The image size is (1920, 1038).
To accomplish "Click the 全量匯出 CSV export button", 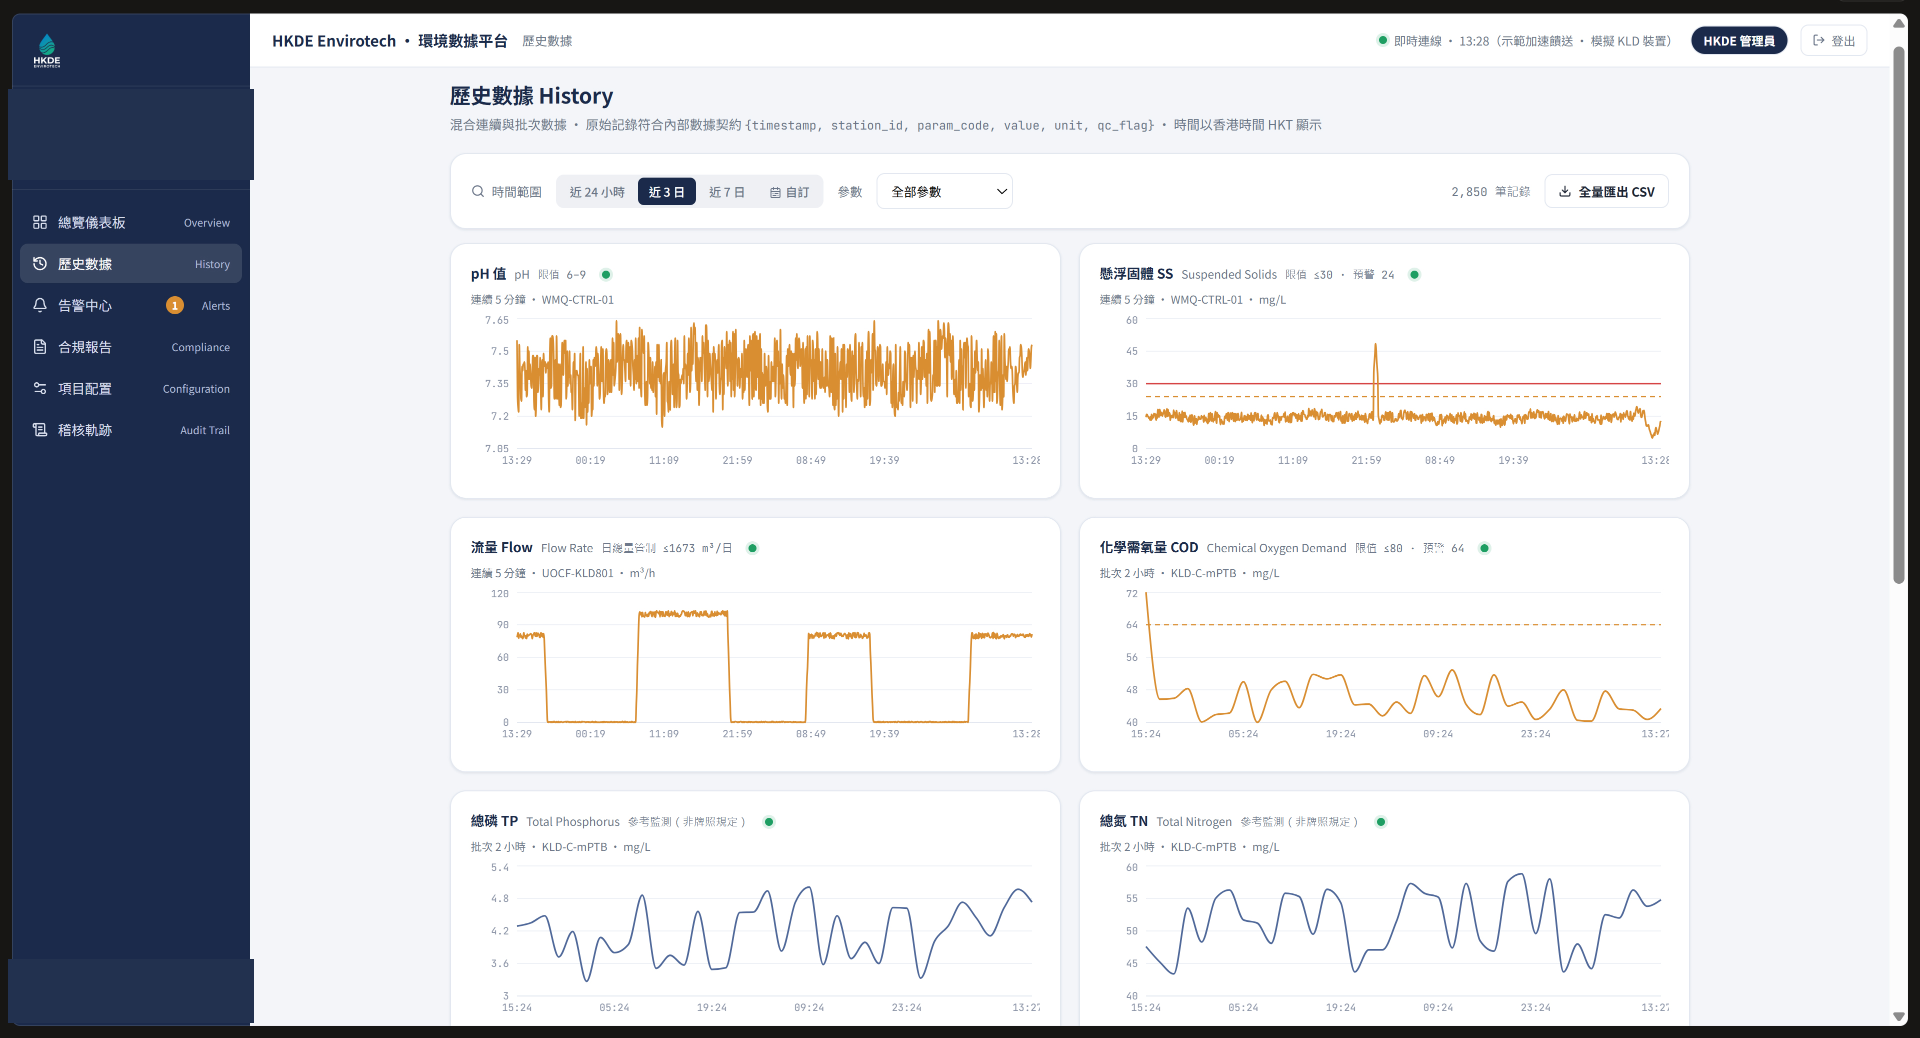I will pos(1606,191).
